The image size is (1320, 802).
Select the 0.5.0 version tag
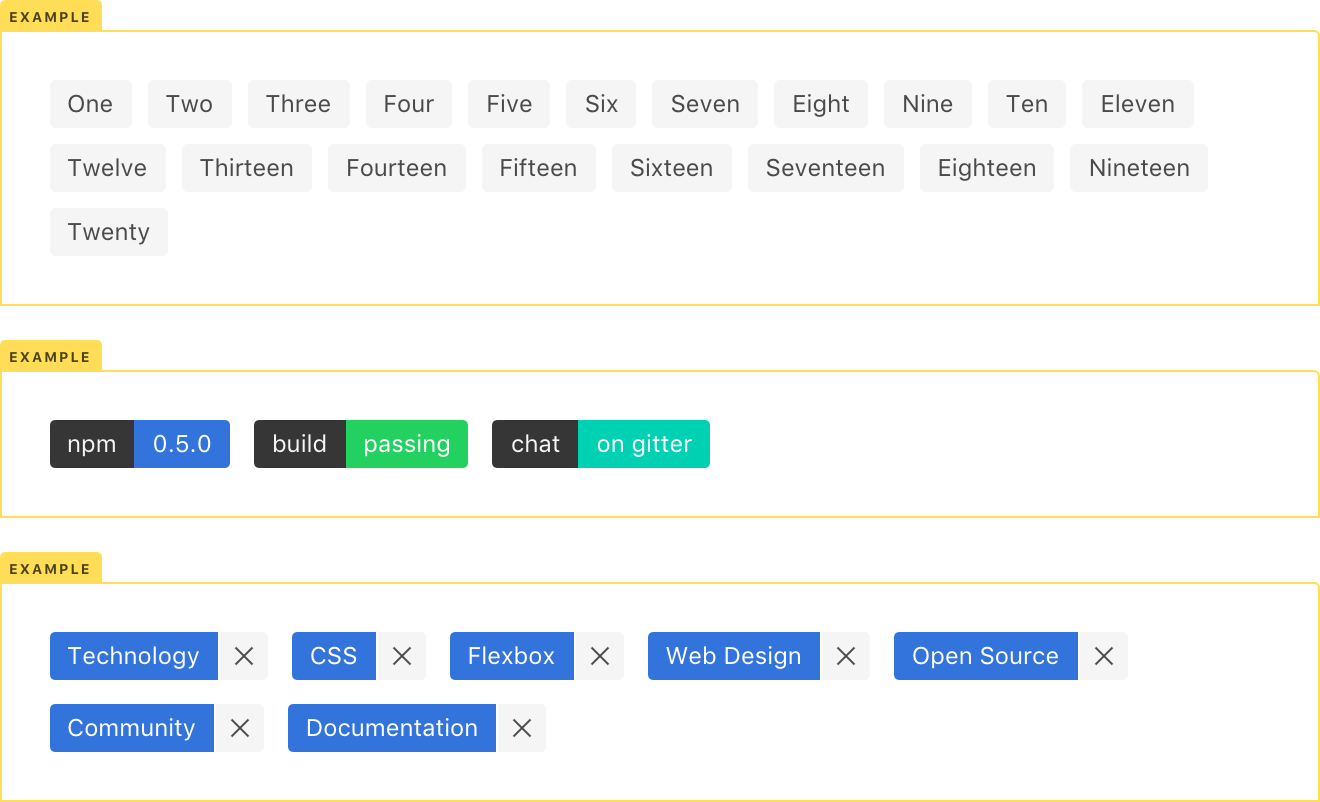pos(182,444)
